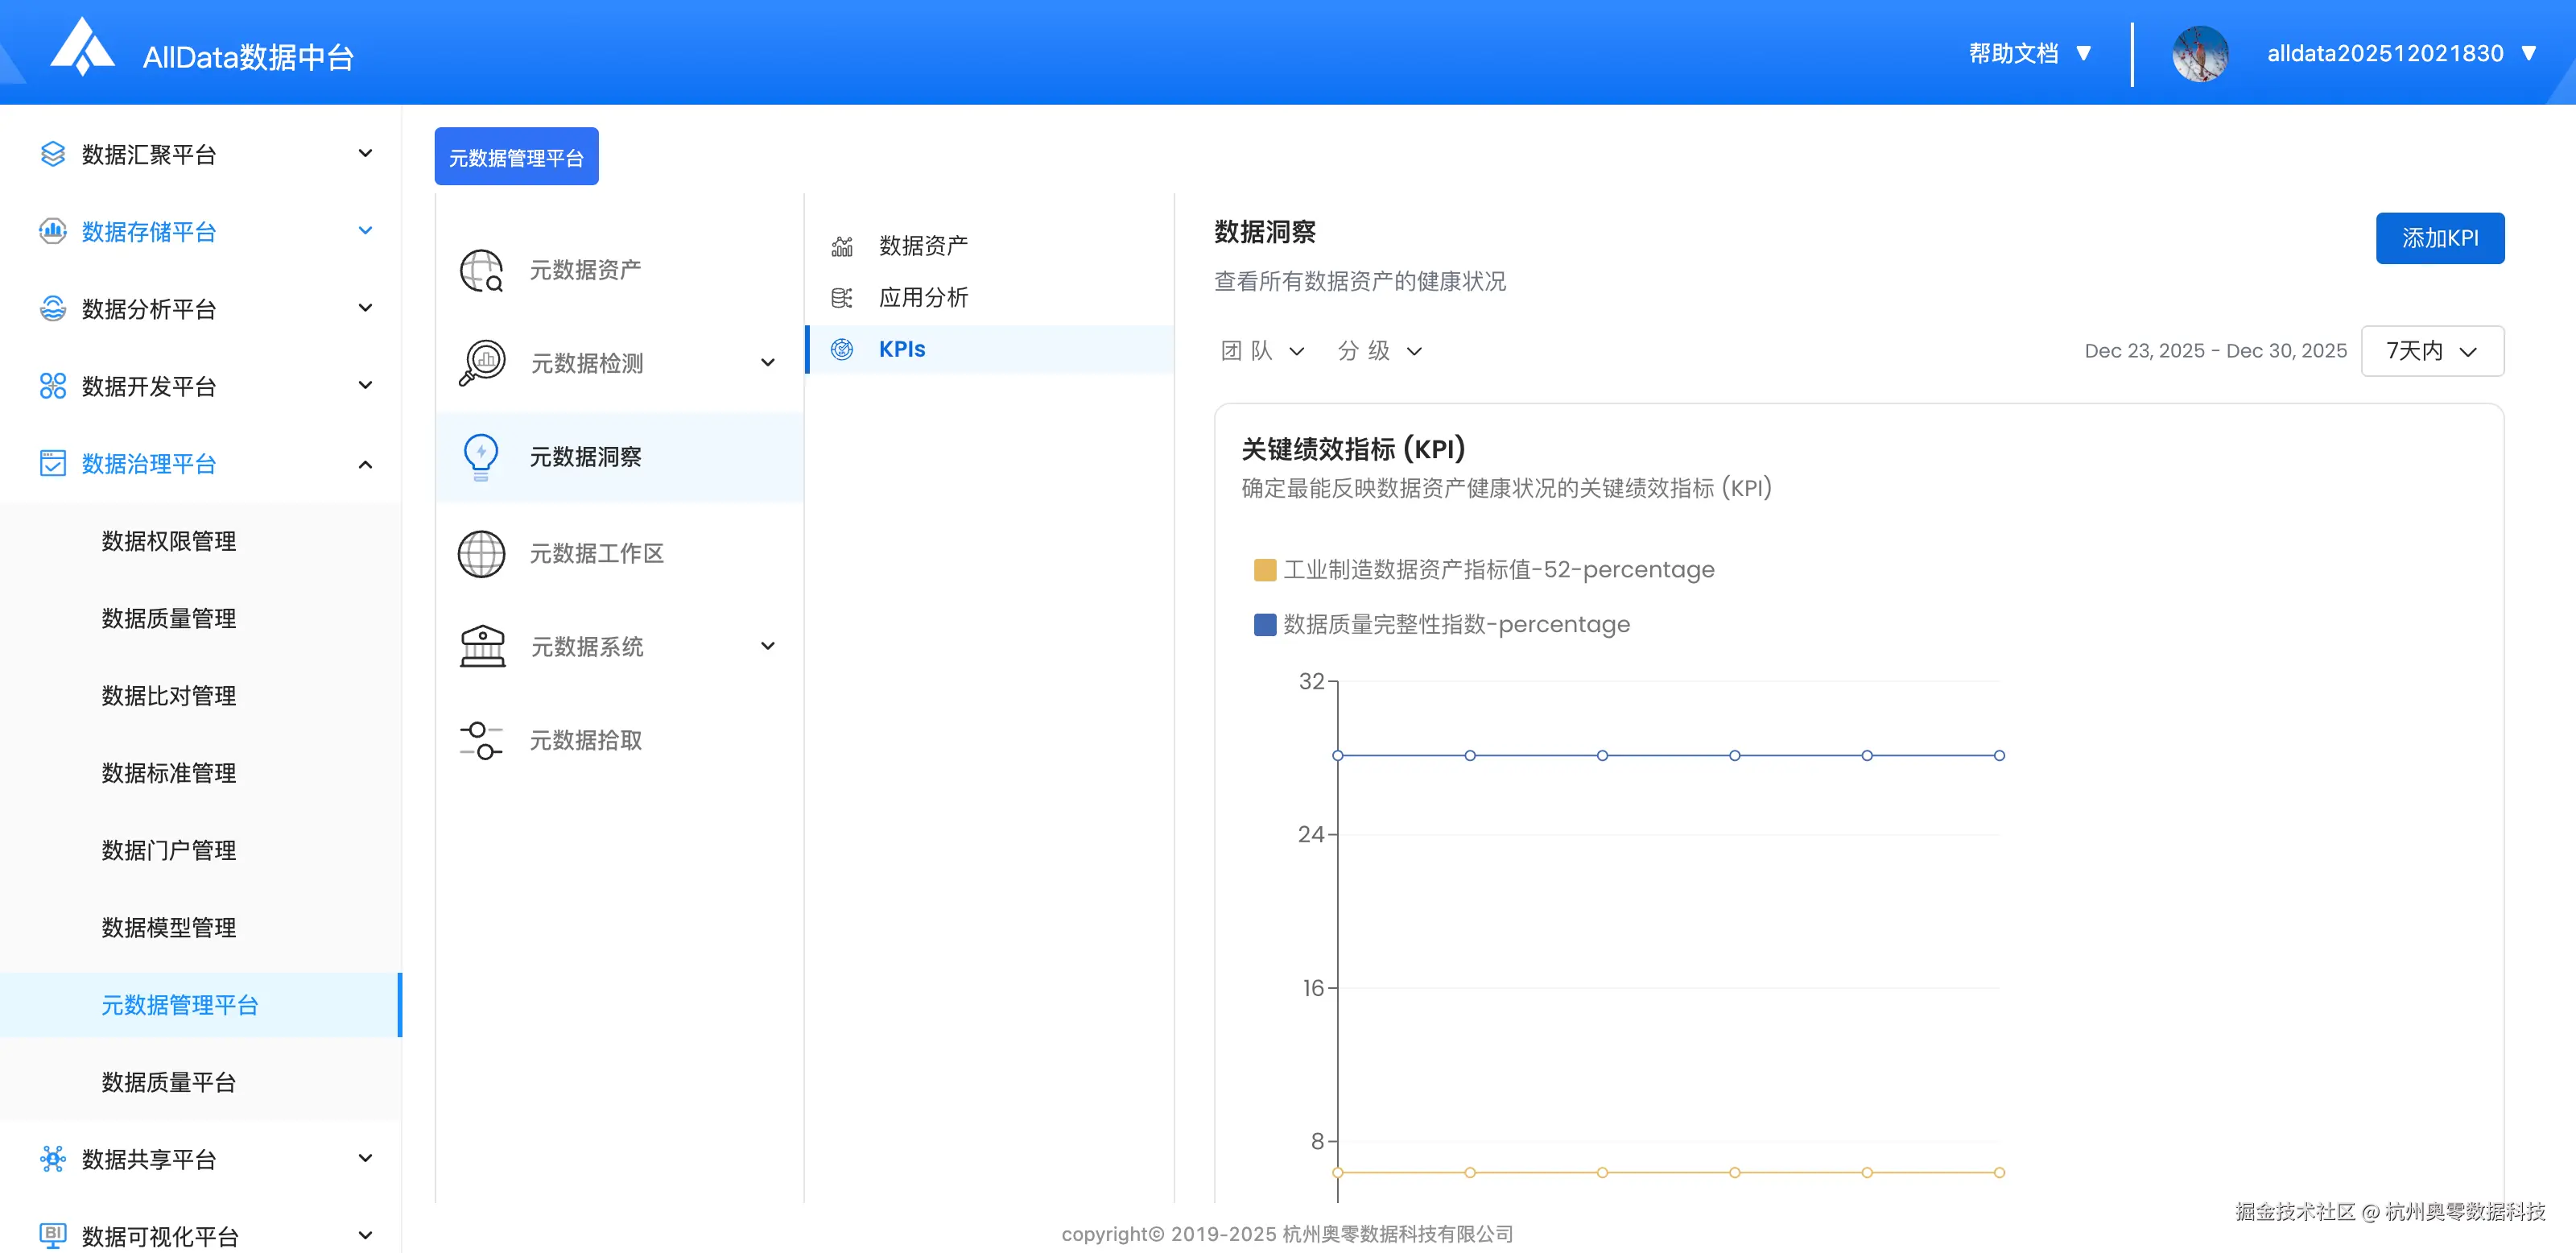The width and height of the screenshot is (2576, 1253).
Task: Click the 元数据检测 magnifier chart icon
Action: click(x=482, y=363)
